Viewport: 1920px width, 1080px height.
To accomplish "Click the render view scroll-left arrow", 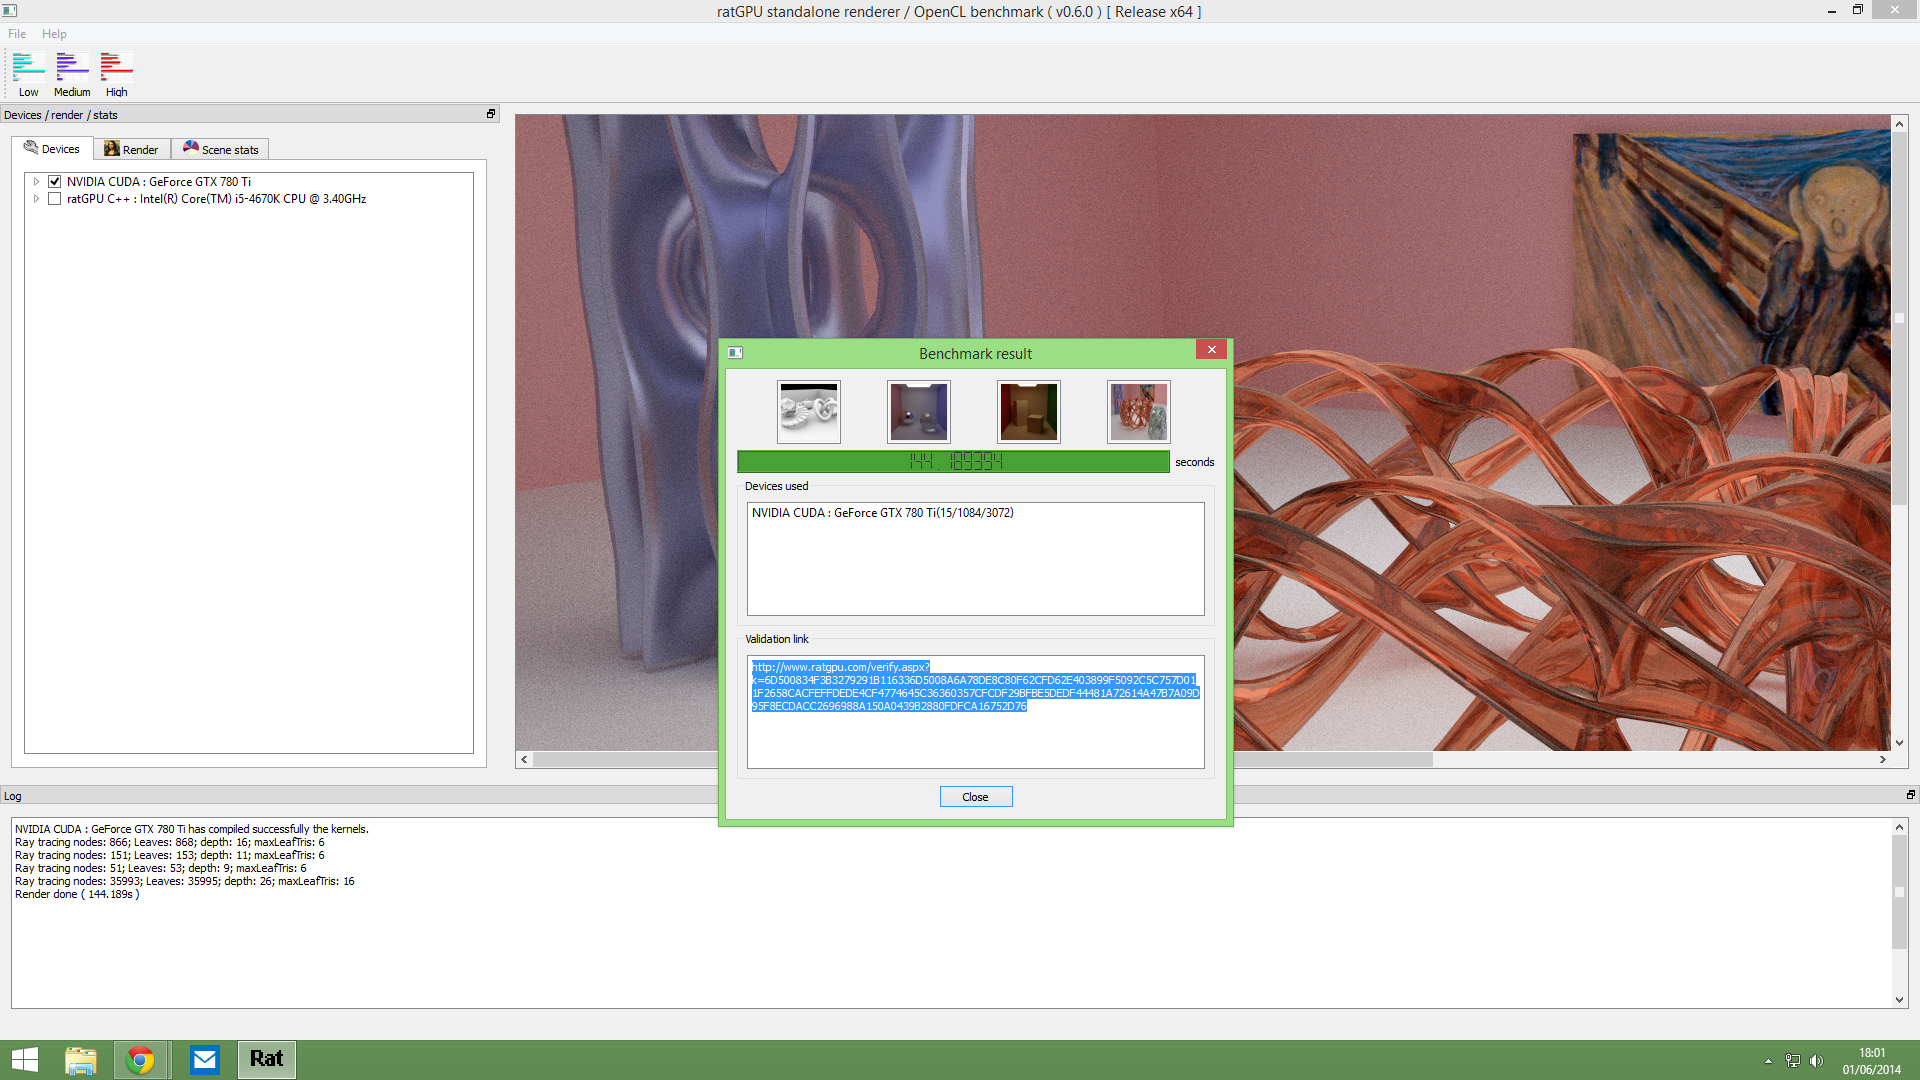I will (524, 760).
